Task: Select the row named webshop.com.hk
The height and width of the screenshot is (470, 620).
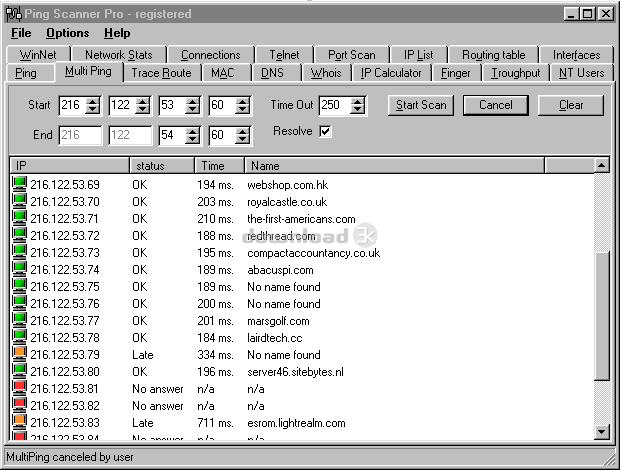Action: pos(302,185)
